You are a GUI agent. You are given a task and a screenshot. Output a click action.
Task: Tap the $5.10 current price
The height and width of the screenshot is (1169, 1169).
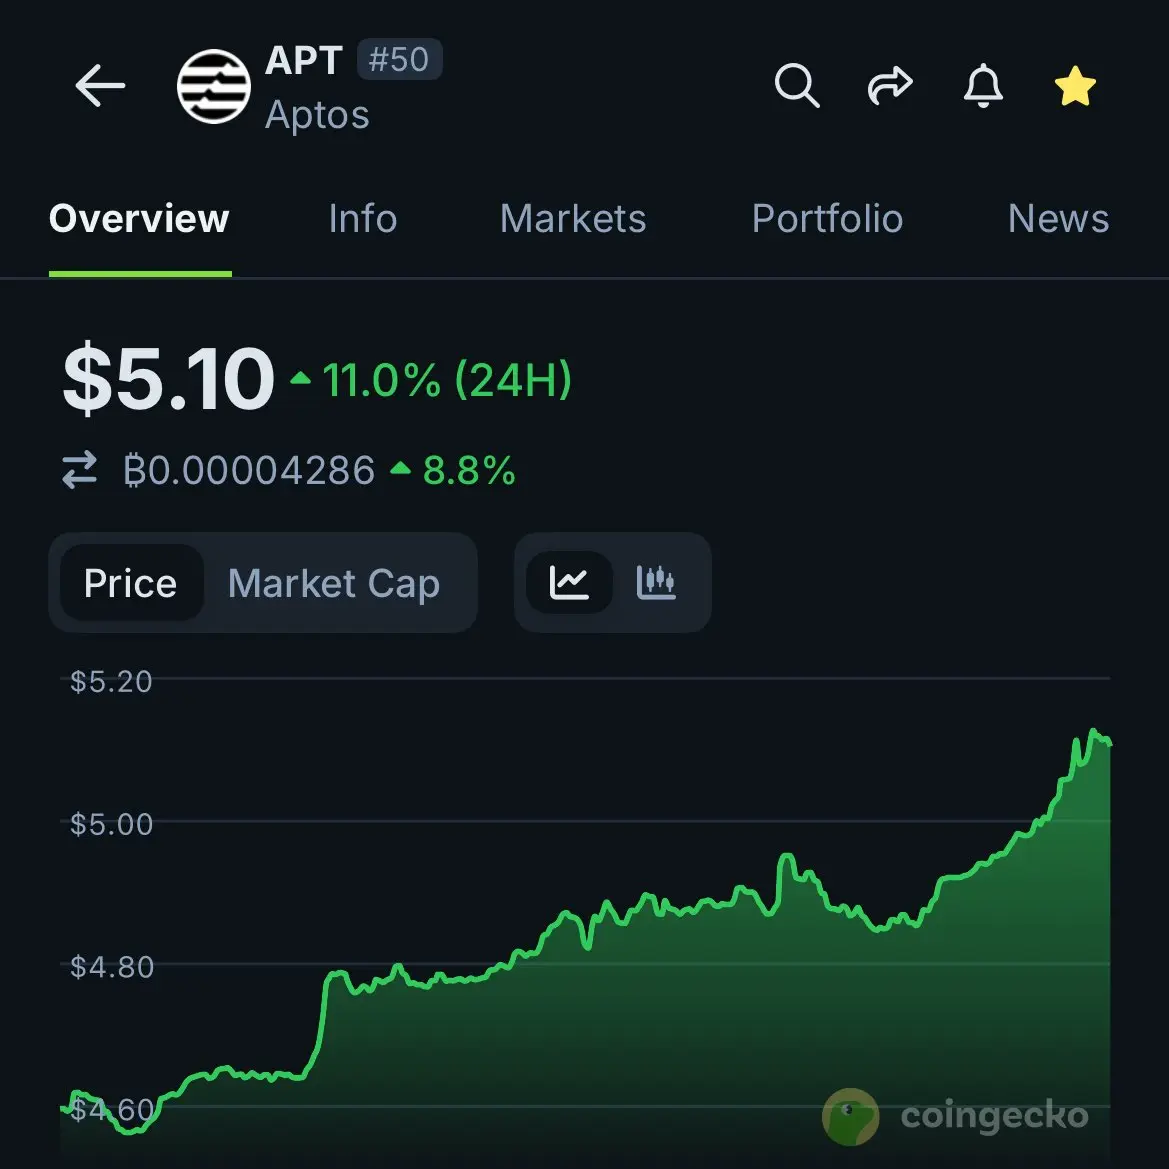[x=168, y=379]
